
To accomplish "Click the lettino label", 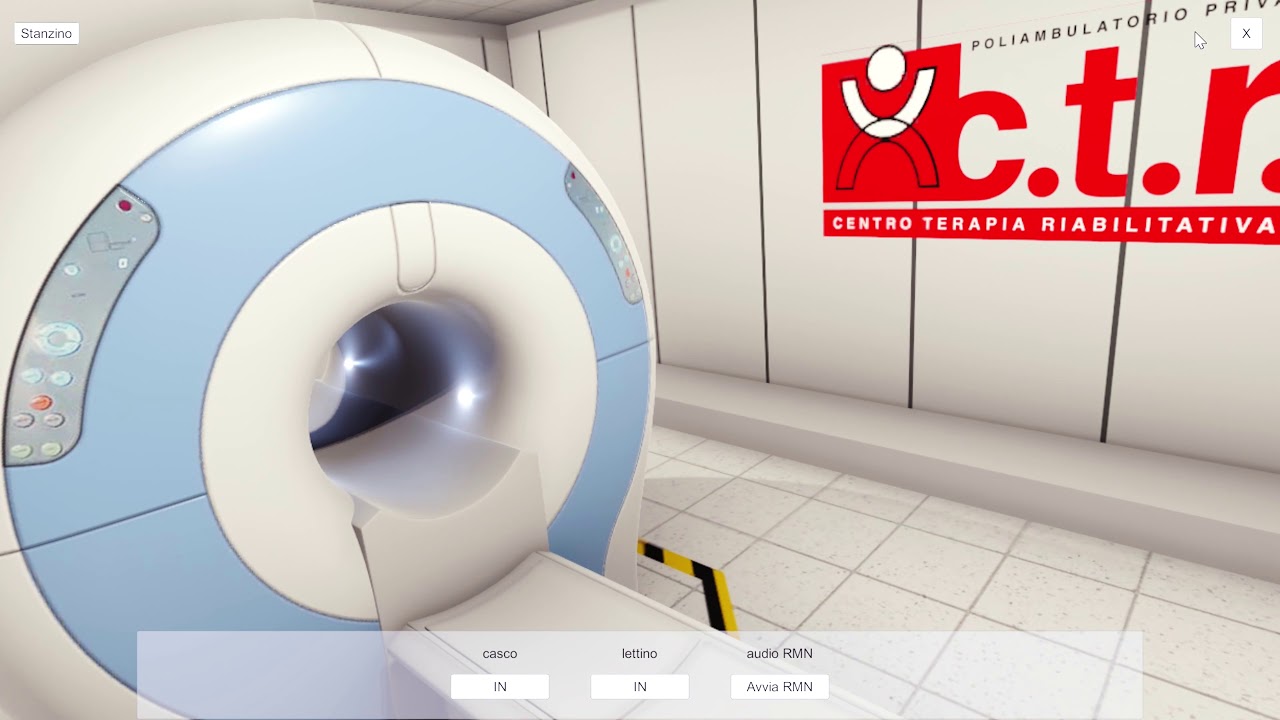I will point(640,653).
